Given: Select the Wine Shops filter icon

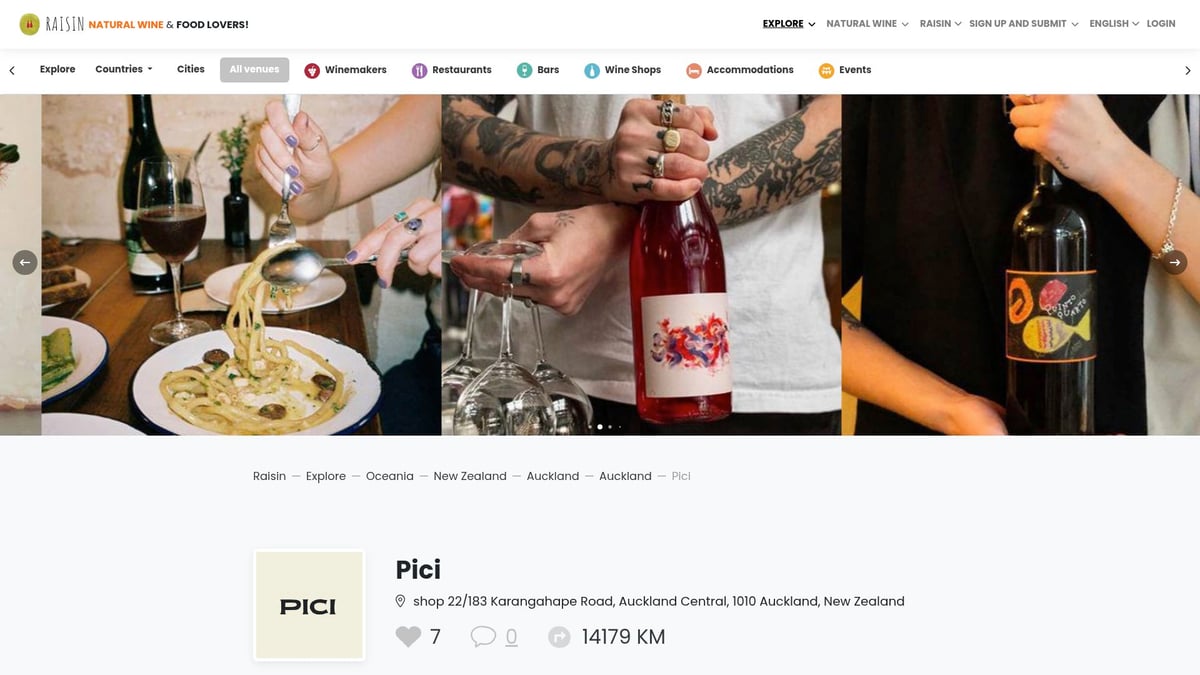Looking at the screenshot, I should [x=591, y=69].
